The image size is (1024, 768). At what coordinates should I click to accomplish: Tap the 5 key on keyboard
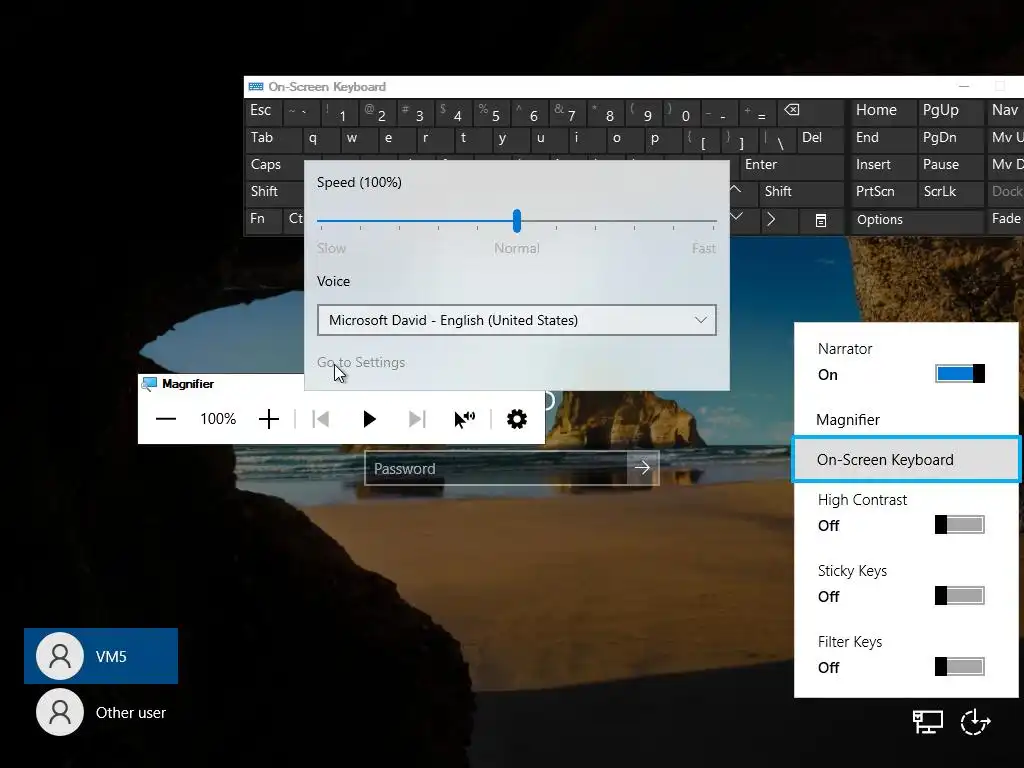click(492, 112)
